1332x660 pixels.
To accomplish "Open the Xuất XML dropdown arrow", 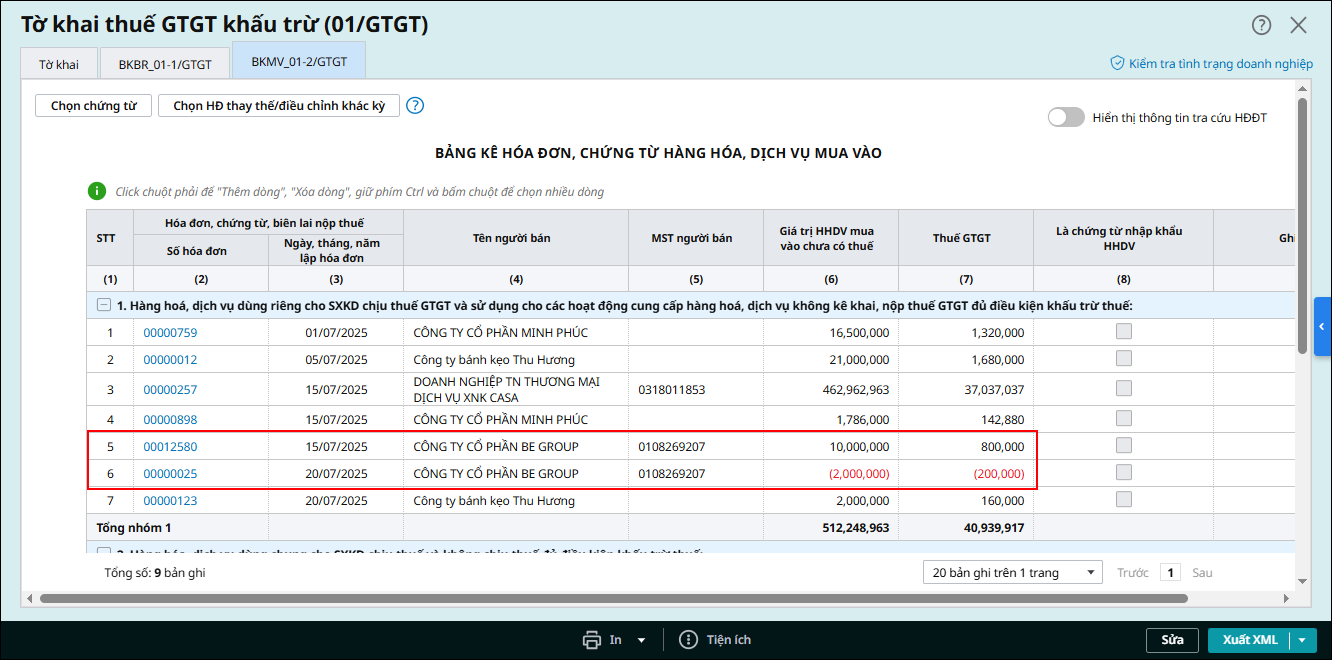I will coord(1303,640).
